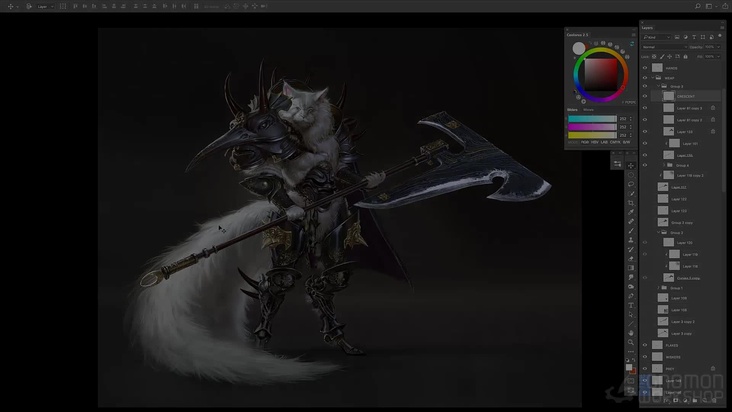Click the cyan slider in Coolorus

click(592, 119)
